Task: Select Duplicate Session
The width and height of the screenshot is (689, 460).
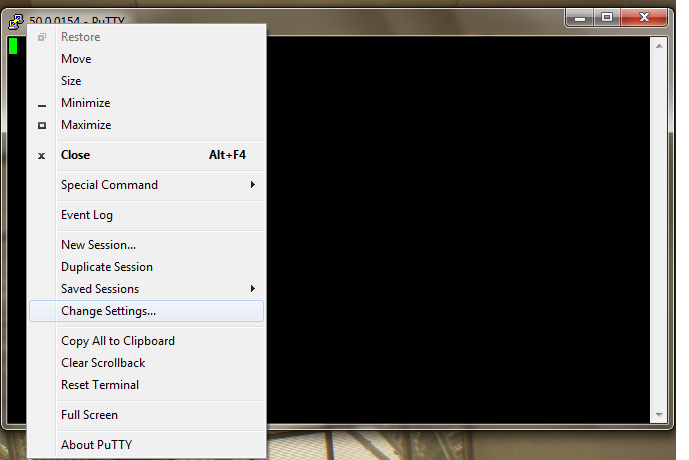Action: tap(147, 267)
